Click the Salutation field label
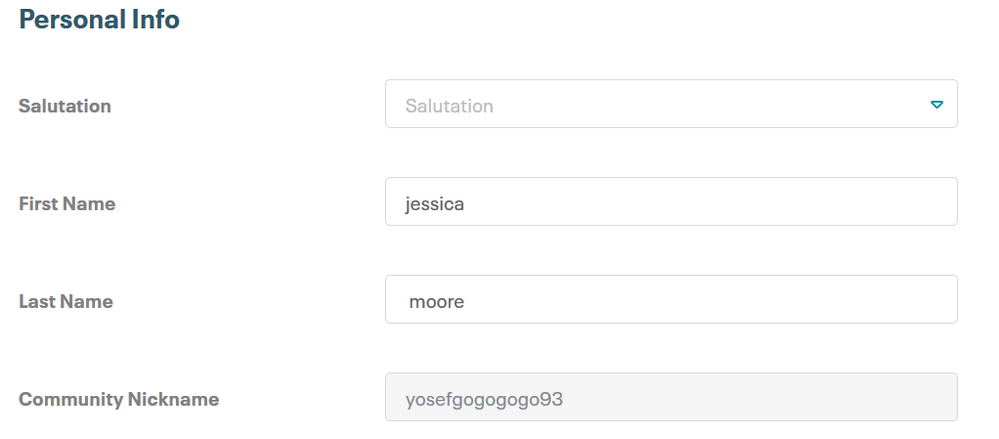This screenshot has width=999, height=439. (x=65, y=106)
